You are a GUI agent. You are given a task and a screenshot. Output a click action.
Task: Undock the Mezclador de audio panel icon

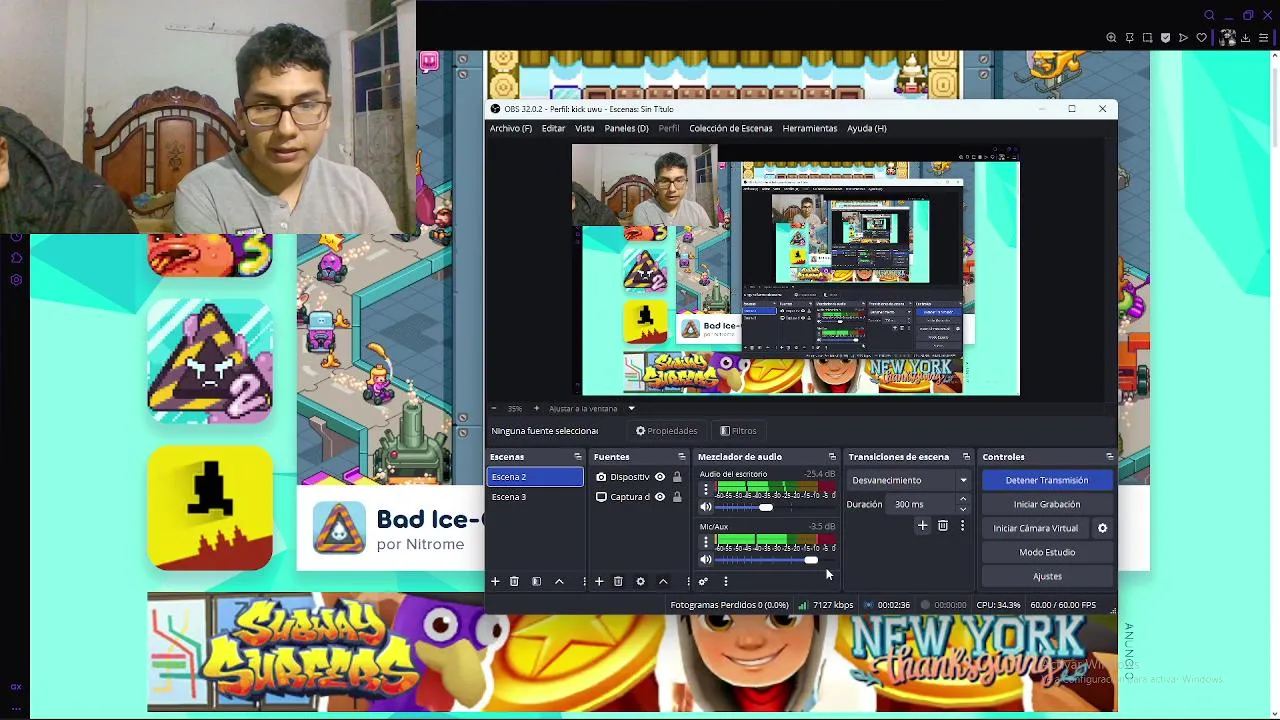point(831,457)
